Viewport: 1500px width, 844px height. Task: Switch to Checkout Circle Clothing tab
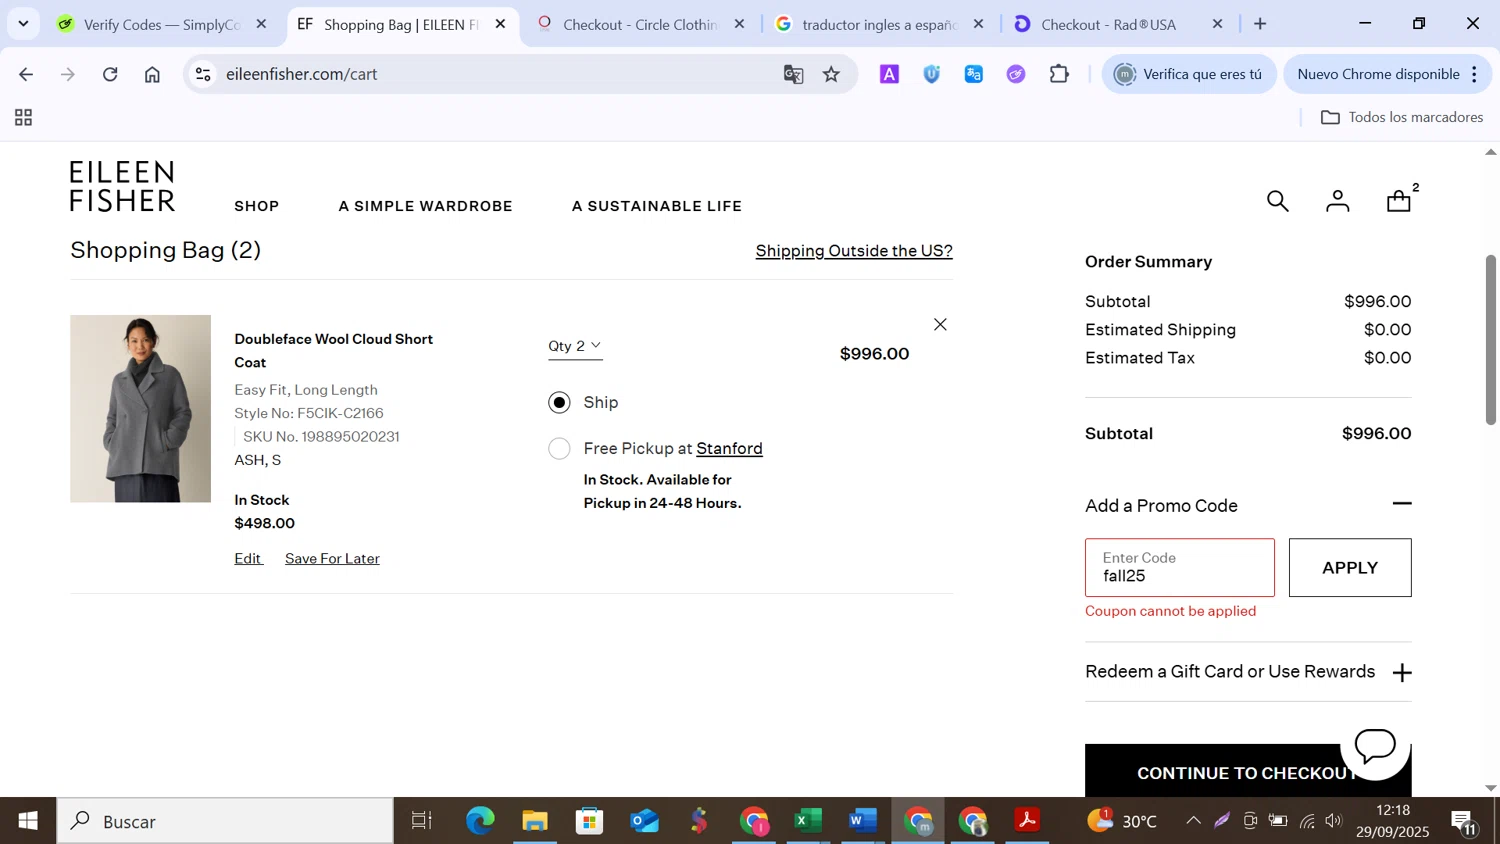pyautogui.click(x=640, y=24)
